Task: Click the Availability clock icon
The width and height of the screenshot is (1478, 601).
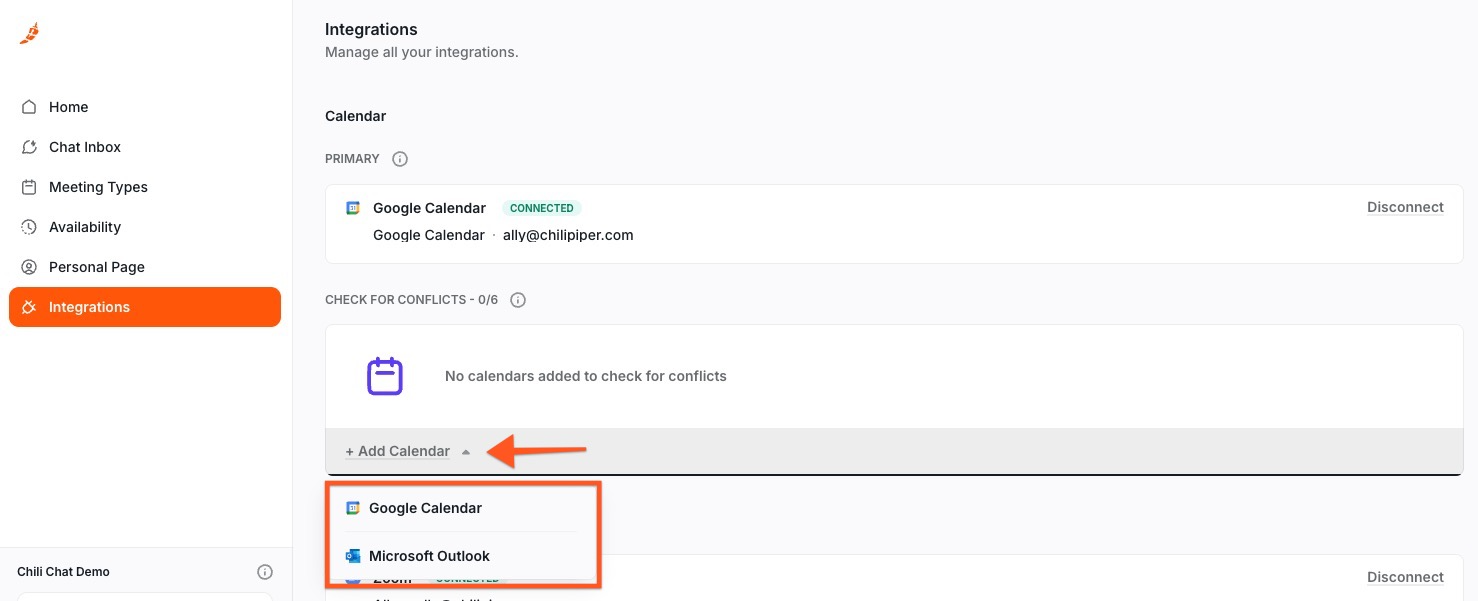Action: coord(30,227)
